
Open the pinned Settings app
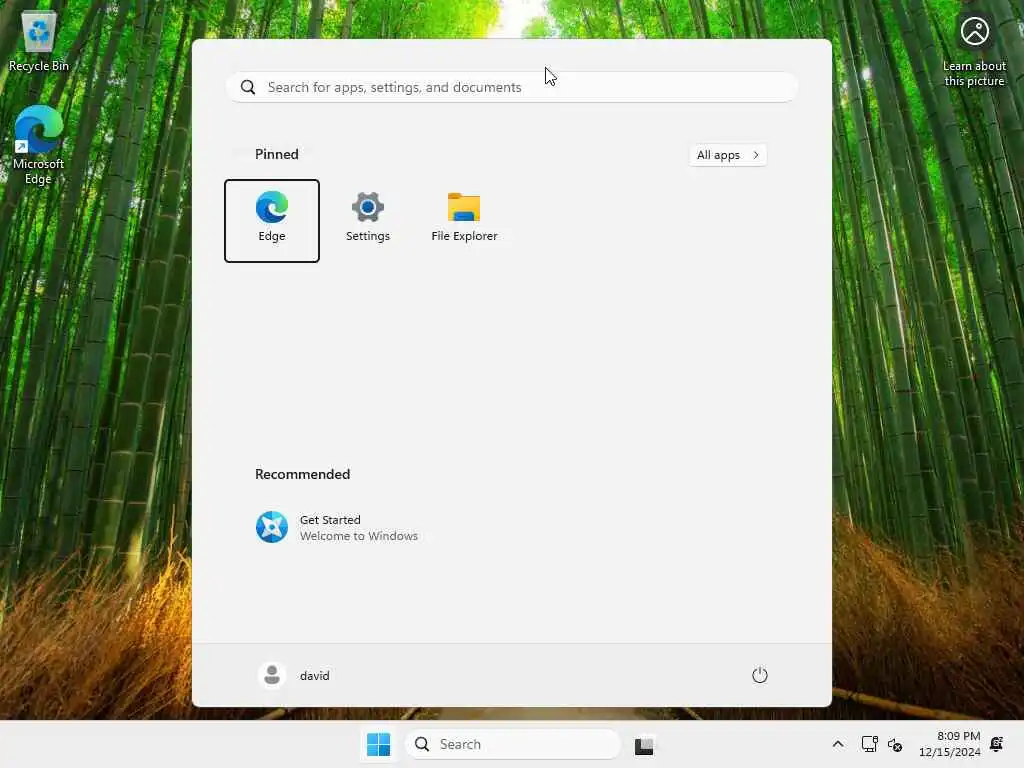[x=368, y=221]
